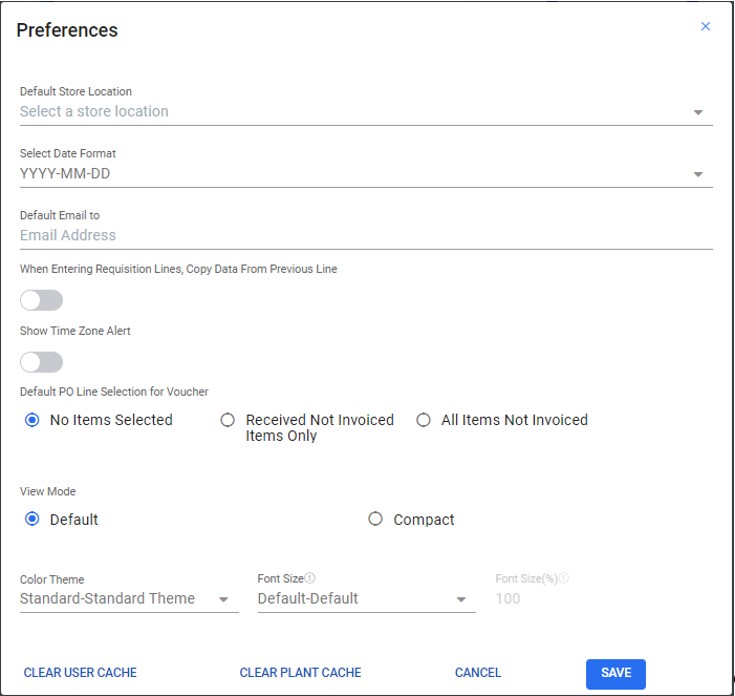Open the Color Theme dropdown
This screenshot has width=735, height=696.
pyautogui.click(x=224, y=600)
